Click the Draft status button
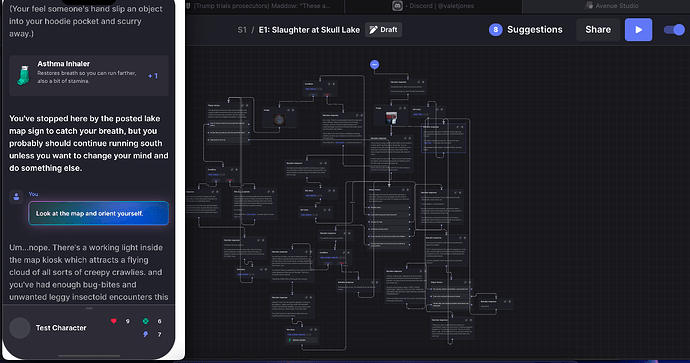 coord(383,29)
